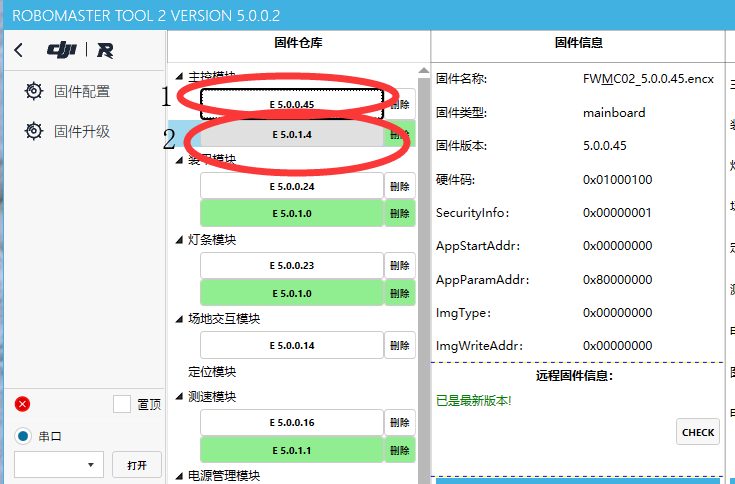Delete firmware E 5.0.0.23 with 删除
Image resolution: width=735 pixels, height=484 pixels.
(400, 266)
